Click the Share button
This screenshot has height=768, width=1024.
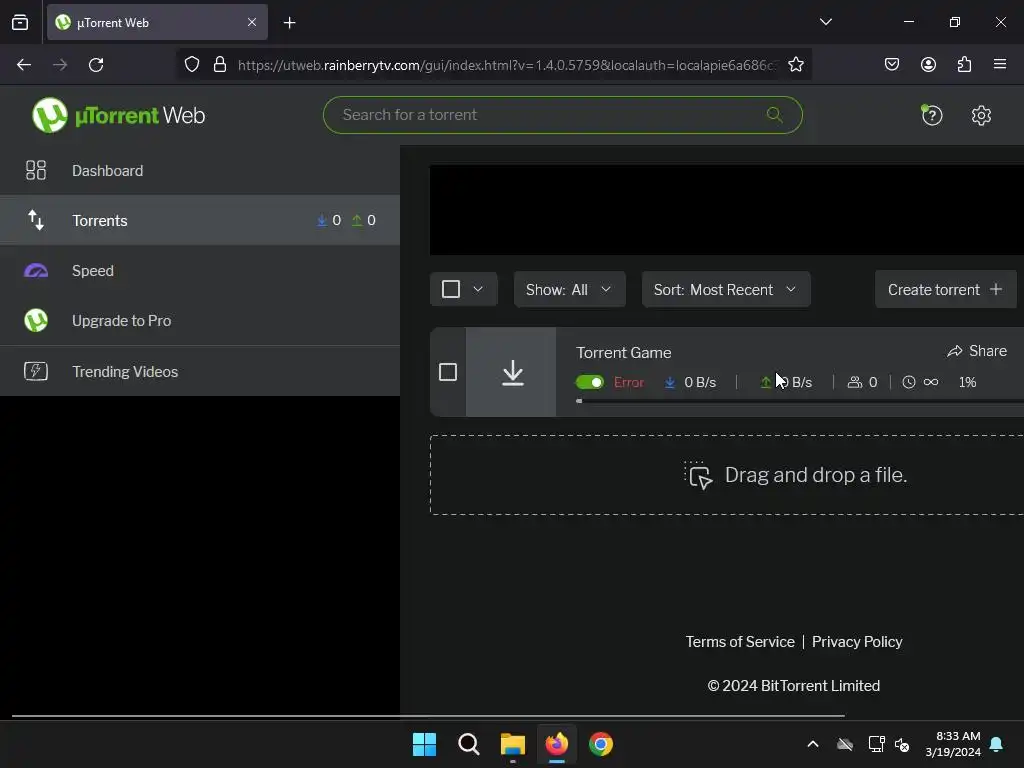pyautogui.click(x=977, y=351)
